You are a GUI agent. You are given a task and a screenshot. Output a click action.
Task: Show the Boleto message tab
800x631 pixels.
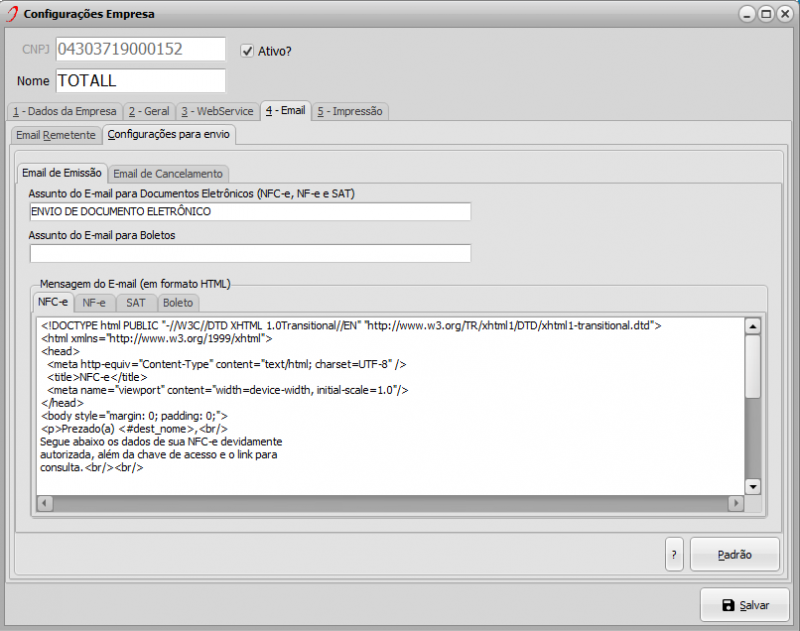coord(178,302)
